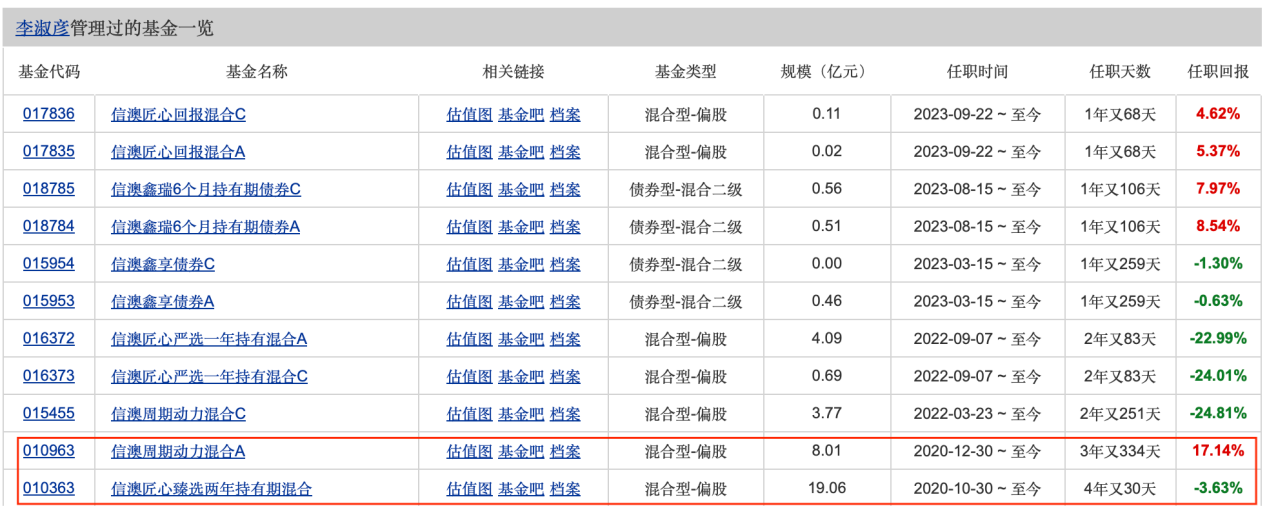Select the 4.09 fund size cell

click(x=827, y=339)
